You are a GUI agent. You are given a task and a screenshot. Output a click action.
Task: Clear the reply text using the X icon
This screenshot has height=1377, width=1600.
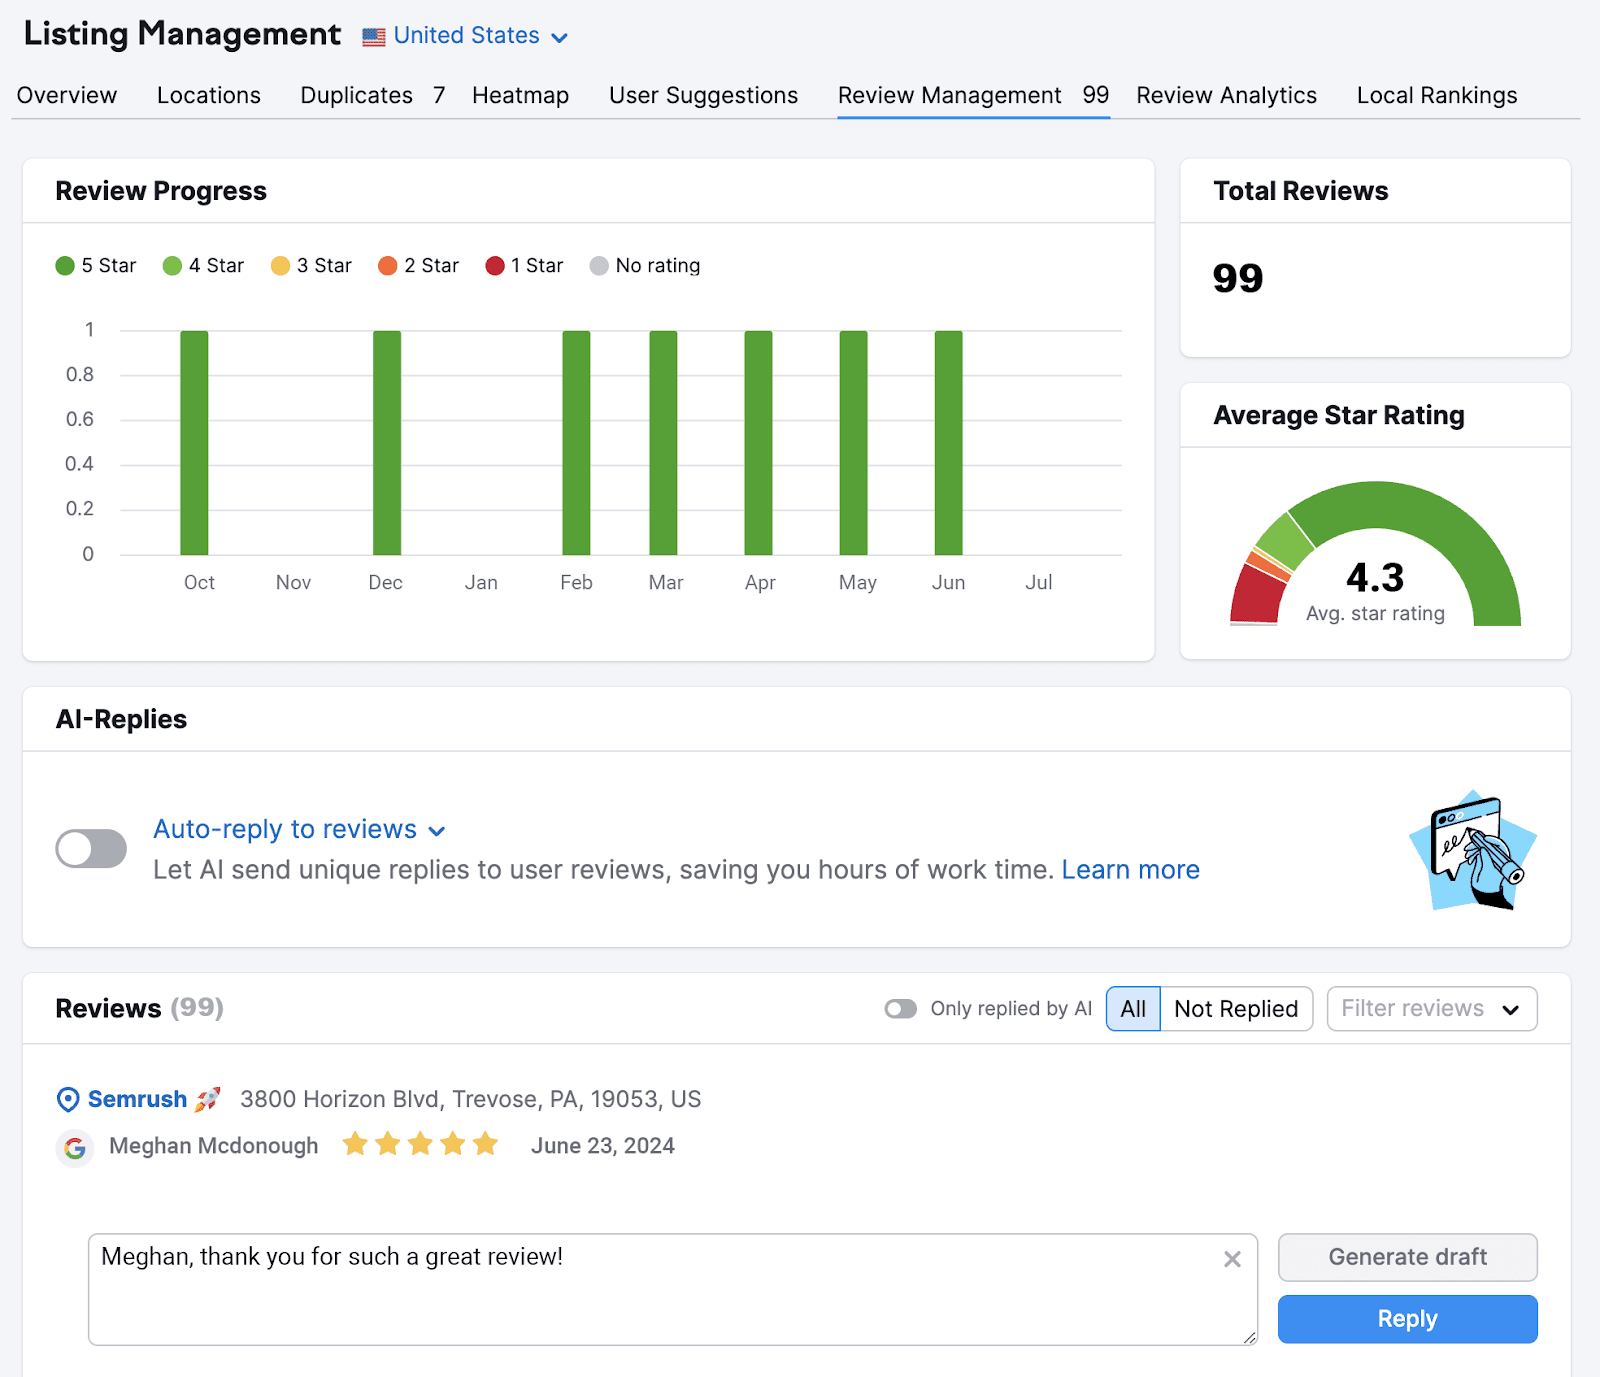point(1232,1260)
